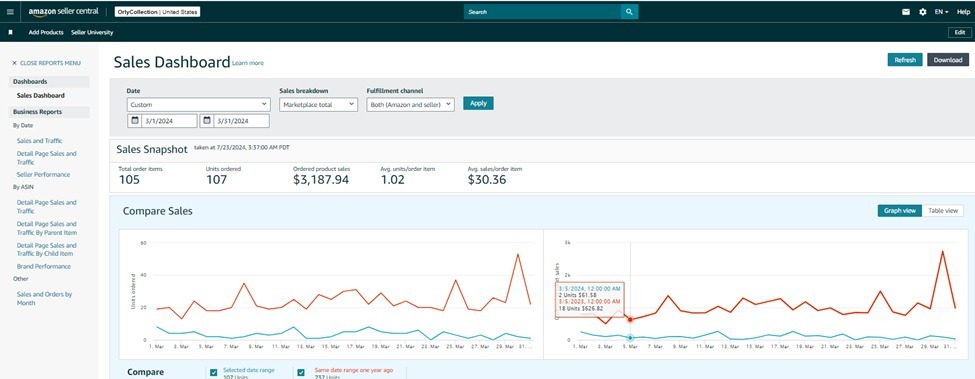Click the search magnifier button

629,12
